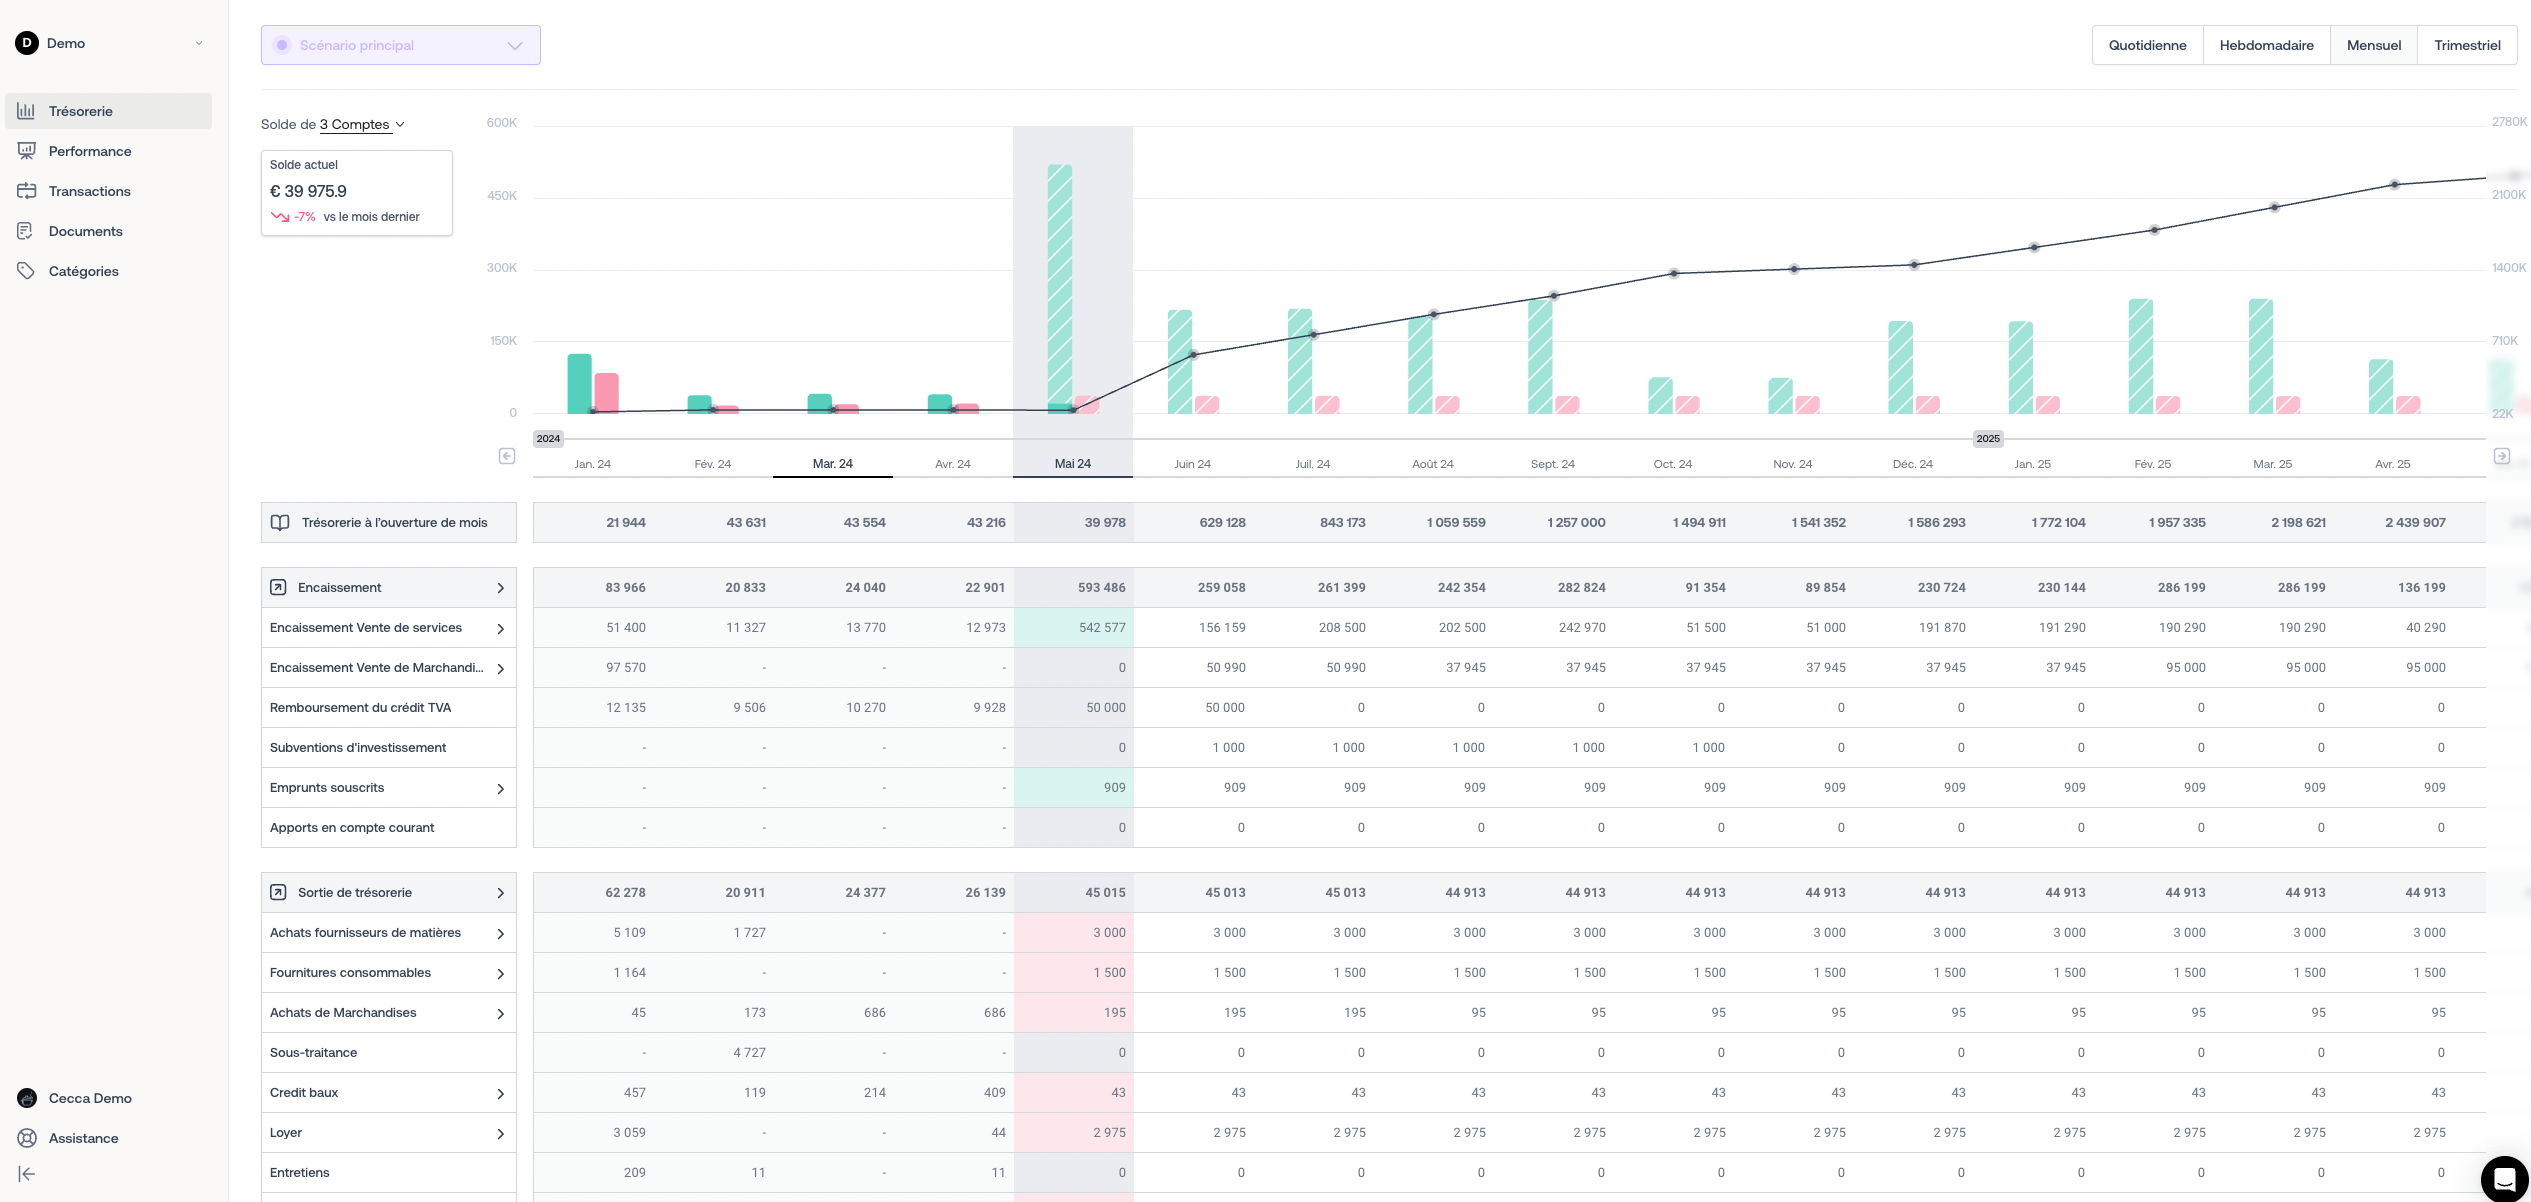Image resolution: width=2531 pixels, height=1202 pixels.
Task: Click the 542 577 cell for Mai 24
Action: click(1073, 628)
